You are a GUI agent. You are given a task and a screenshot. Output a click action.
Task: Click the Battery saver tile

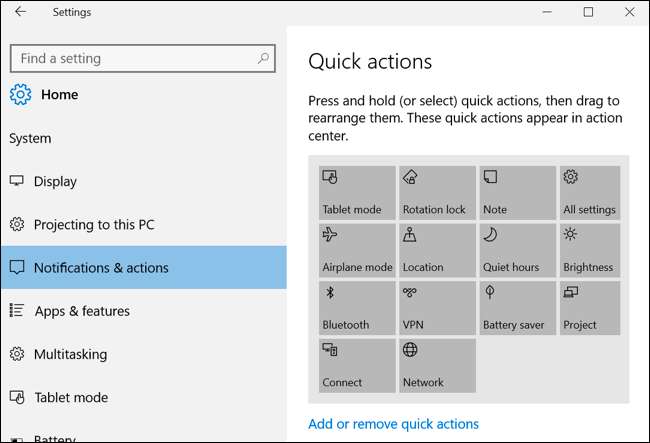point(517,307)
